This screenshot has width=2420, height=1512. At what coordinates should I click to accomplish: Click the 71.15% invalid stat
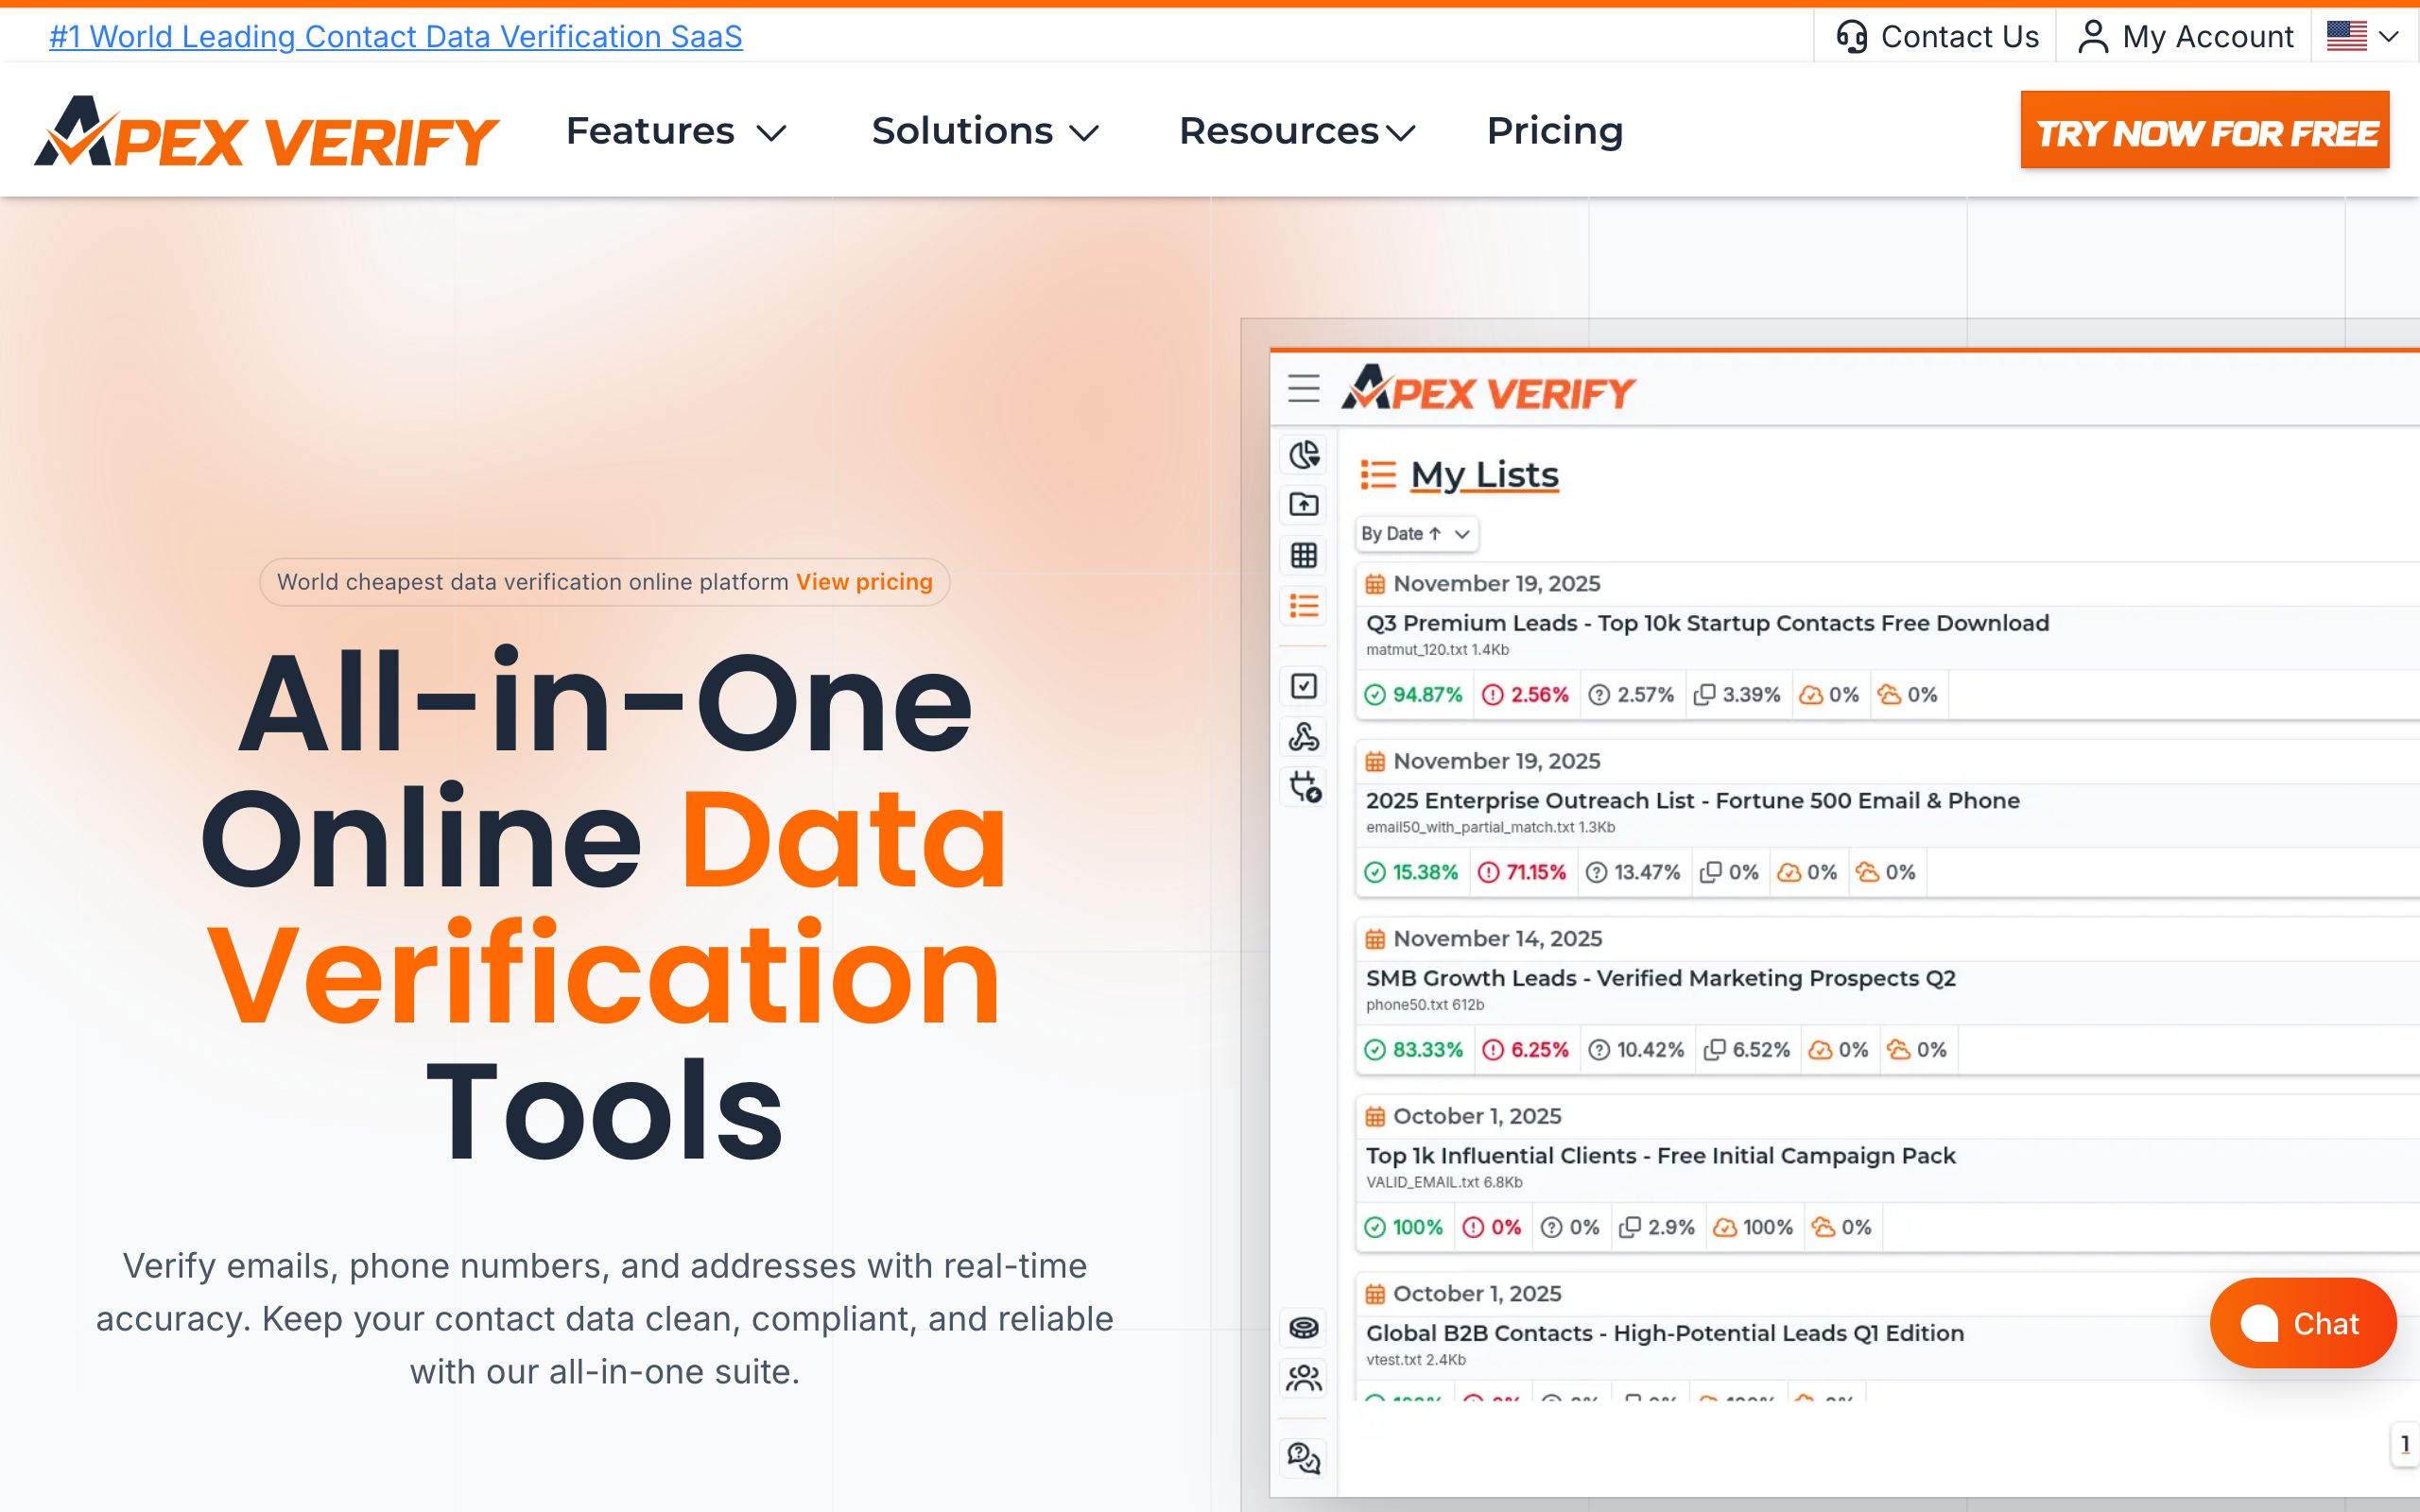point(1521,872)
